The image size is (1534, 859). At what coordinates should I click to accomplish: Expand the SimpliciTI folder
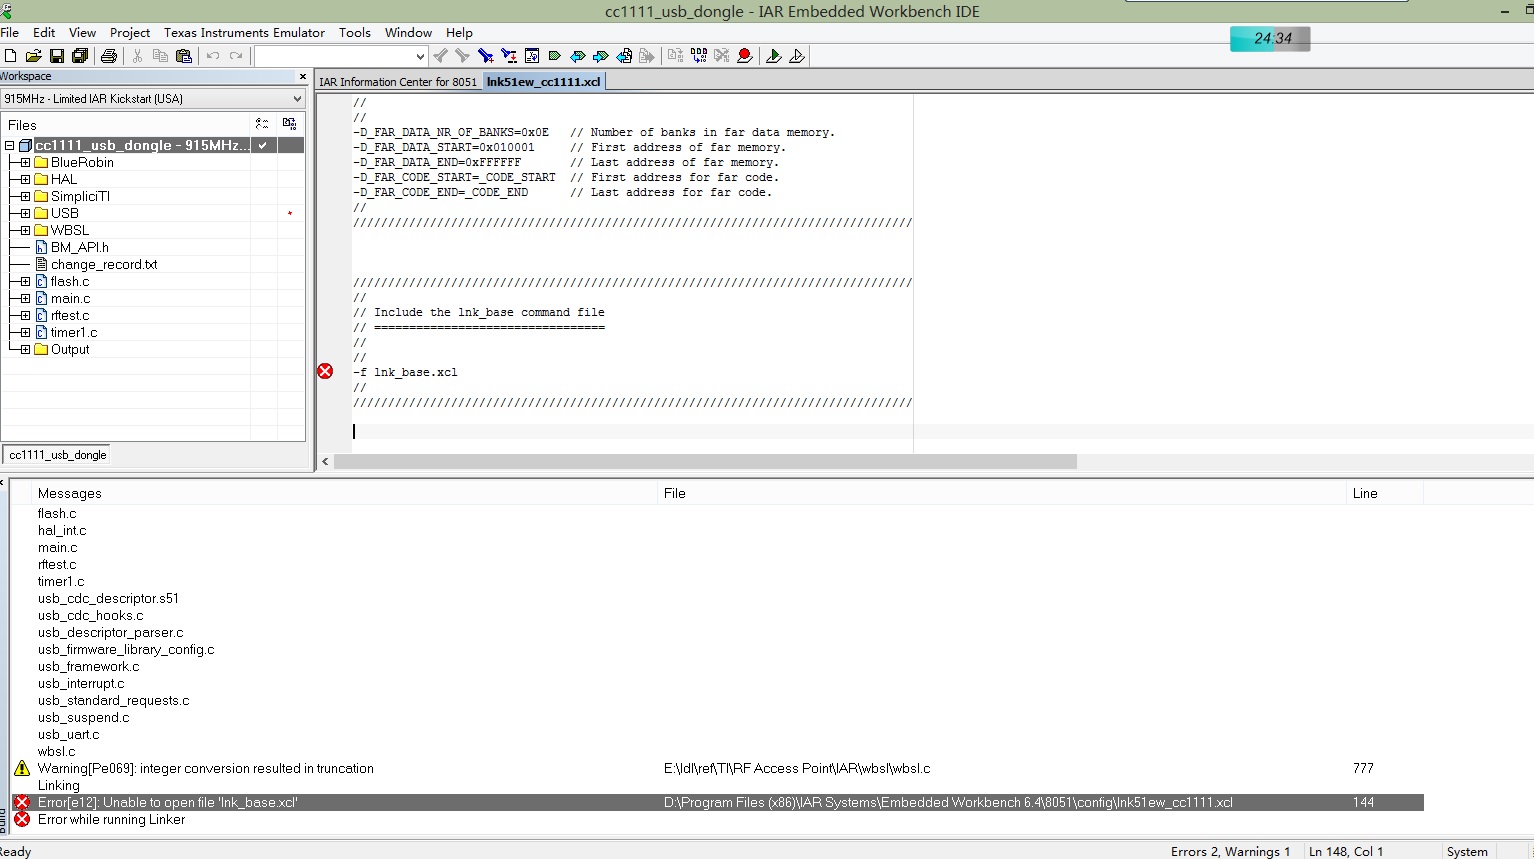(x=26, y=197)
